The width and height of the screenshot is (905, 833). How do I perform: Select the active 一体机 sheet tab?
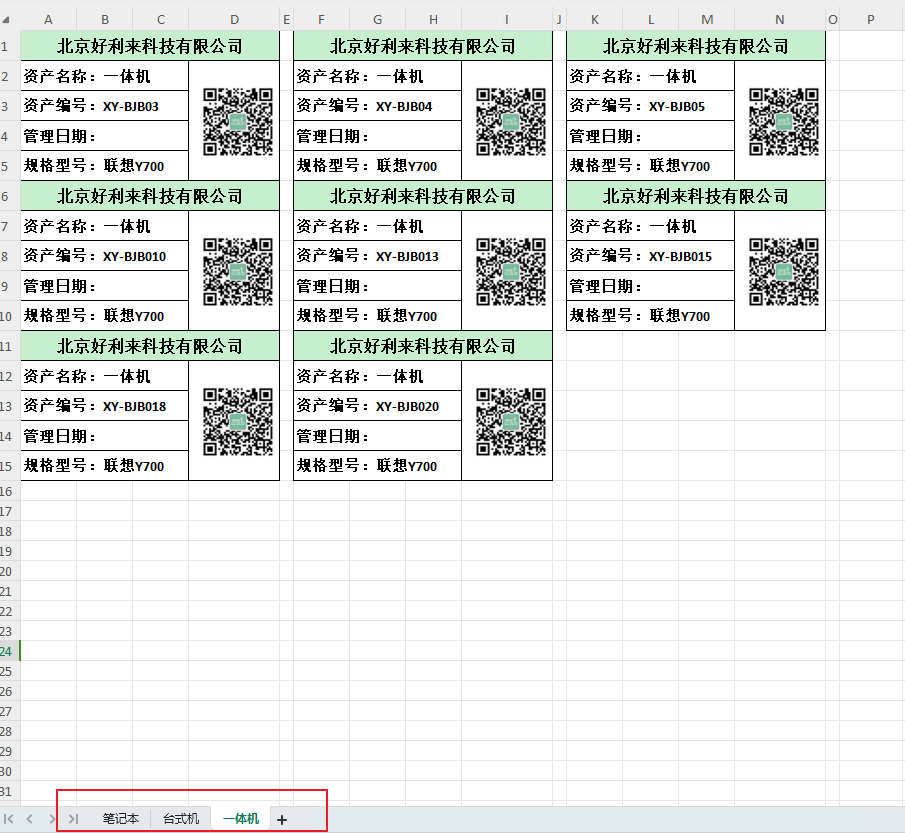[241, 819]
